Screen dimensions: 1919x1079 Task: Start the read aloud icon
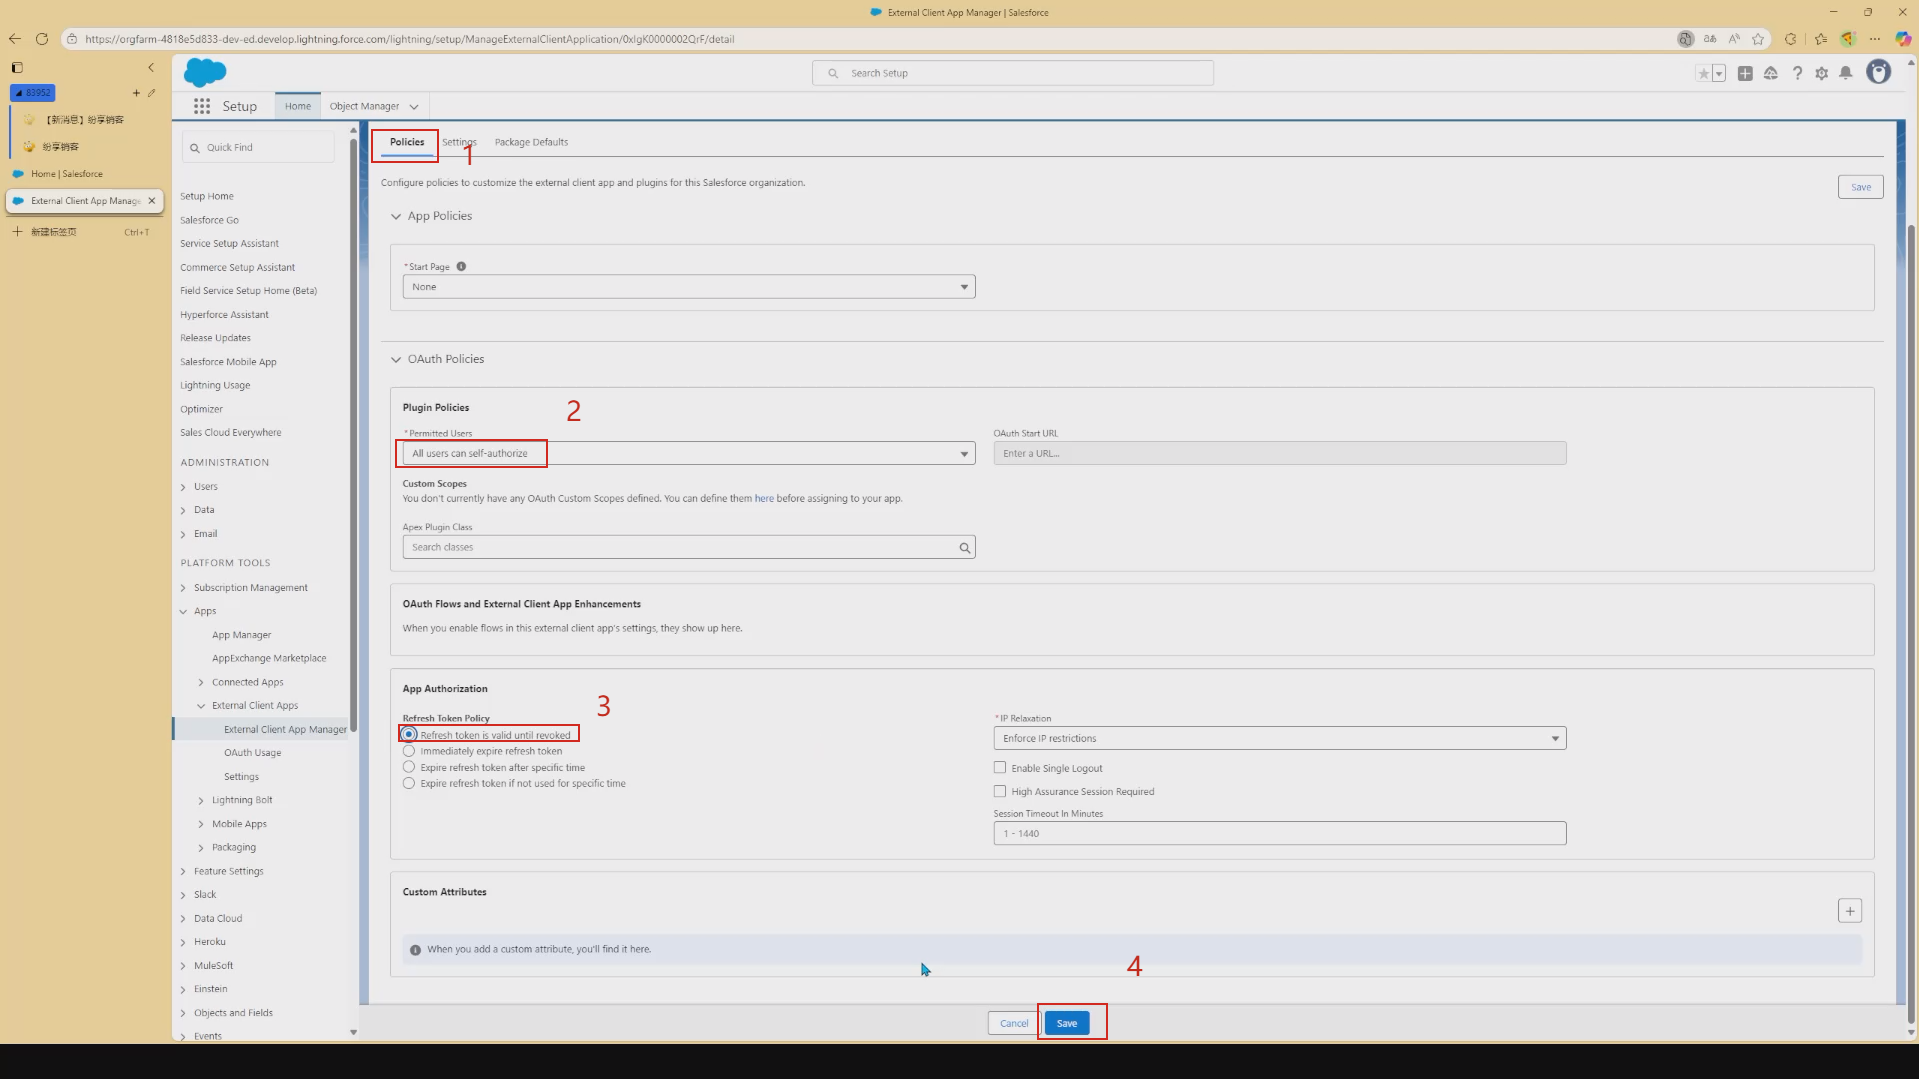[1734, 39]
